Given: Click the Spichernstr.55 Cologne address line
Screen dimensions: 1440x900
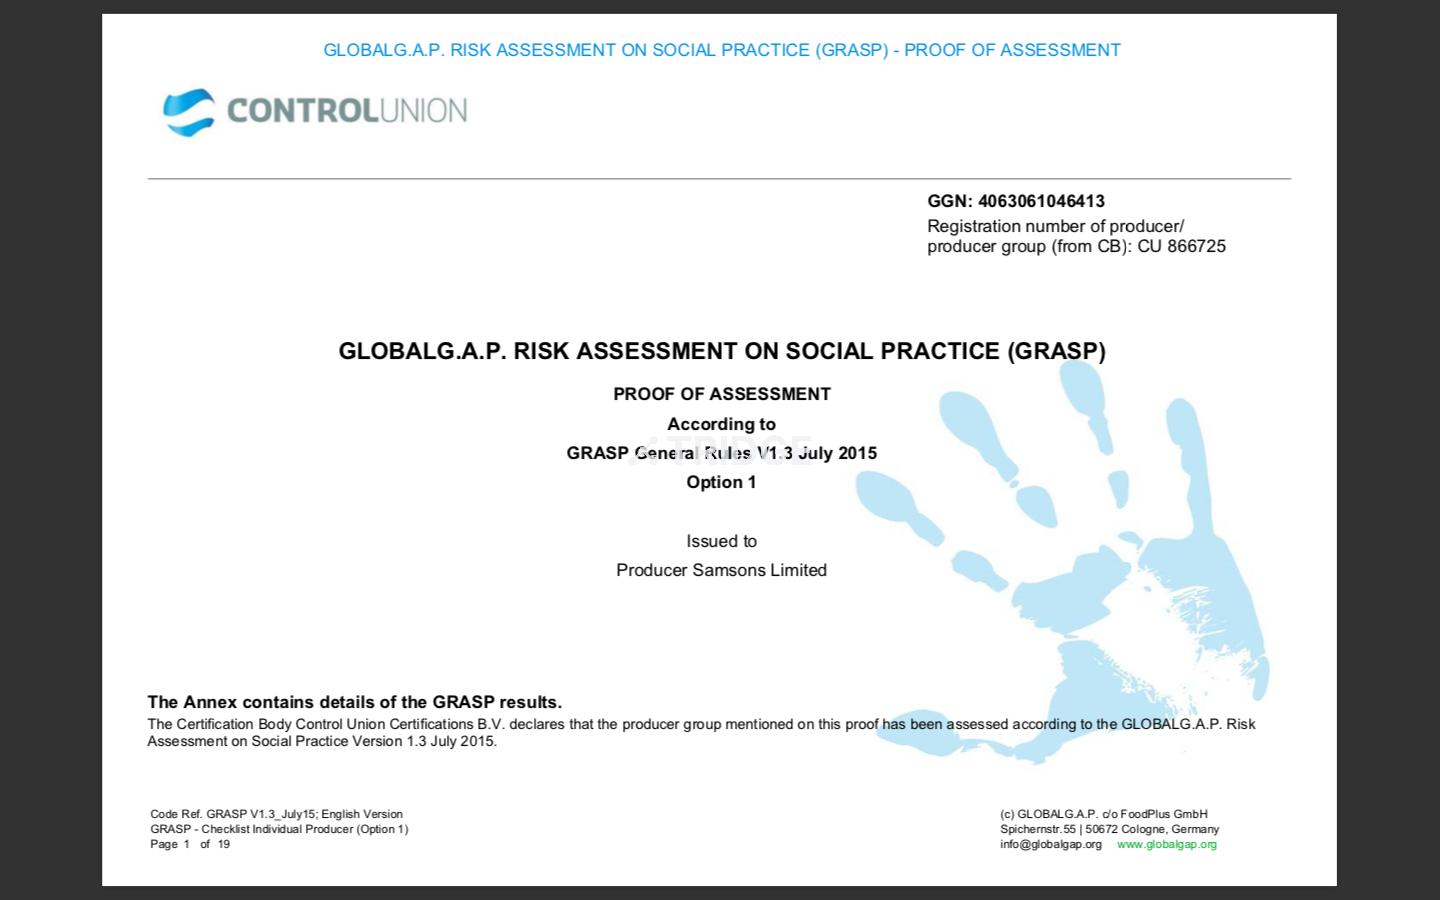Looking at the screenshot, I should point(1109,829).
